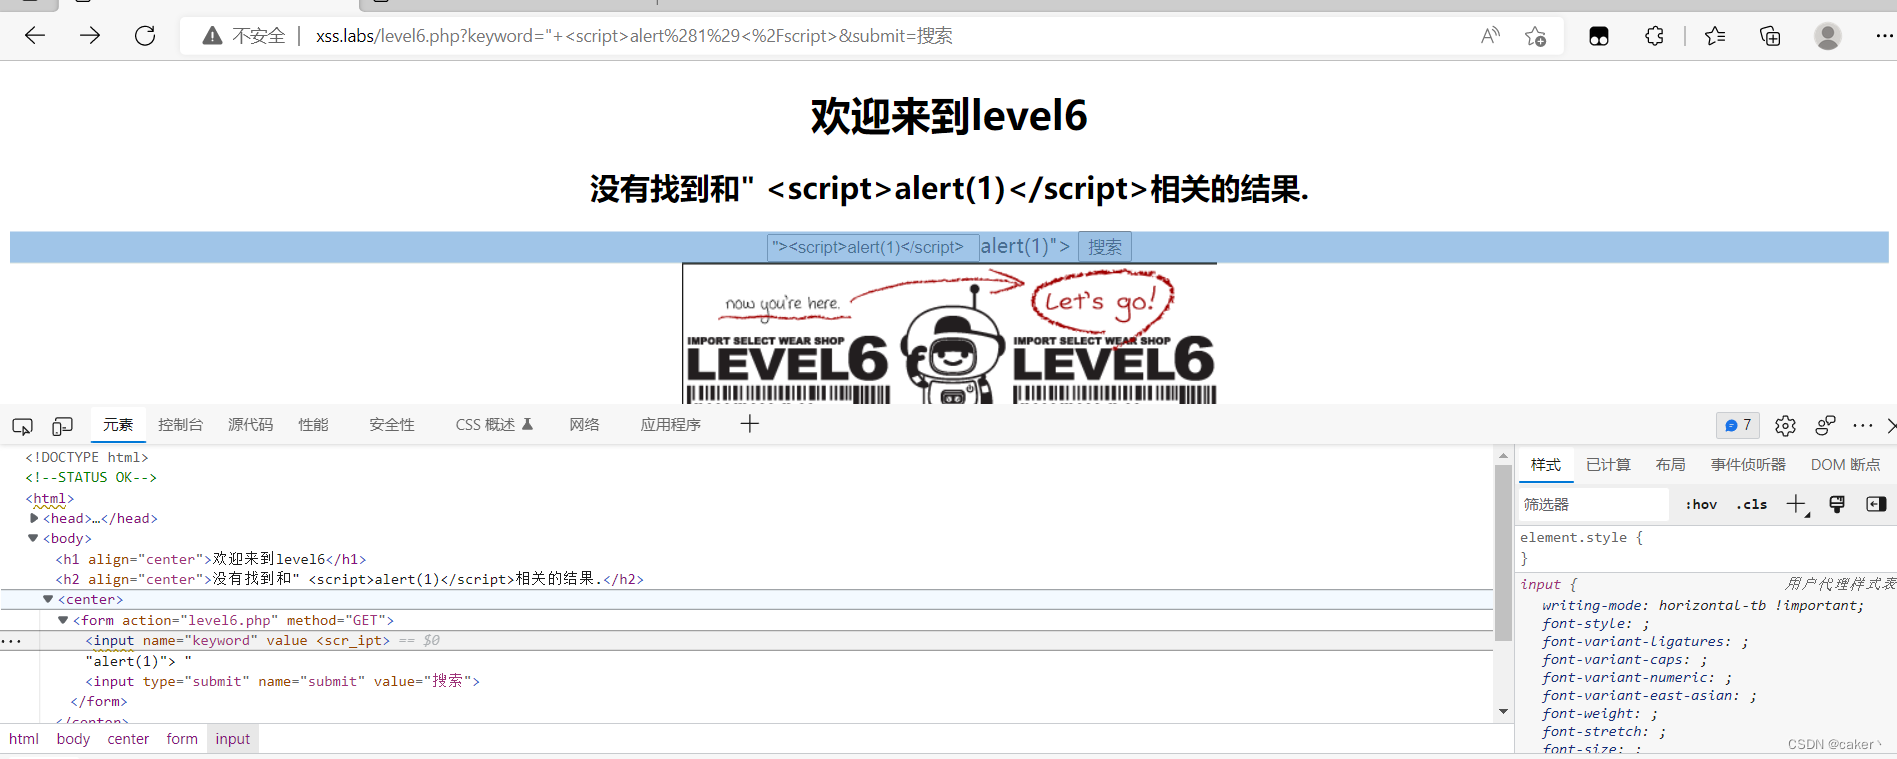Open the DOM 断点 tab
This screenshot has height=759, width=1897.
pos(1845,465)
